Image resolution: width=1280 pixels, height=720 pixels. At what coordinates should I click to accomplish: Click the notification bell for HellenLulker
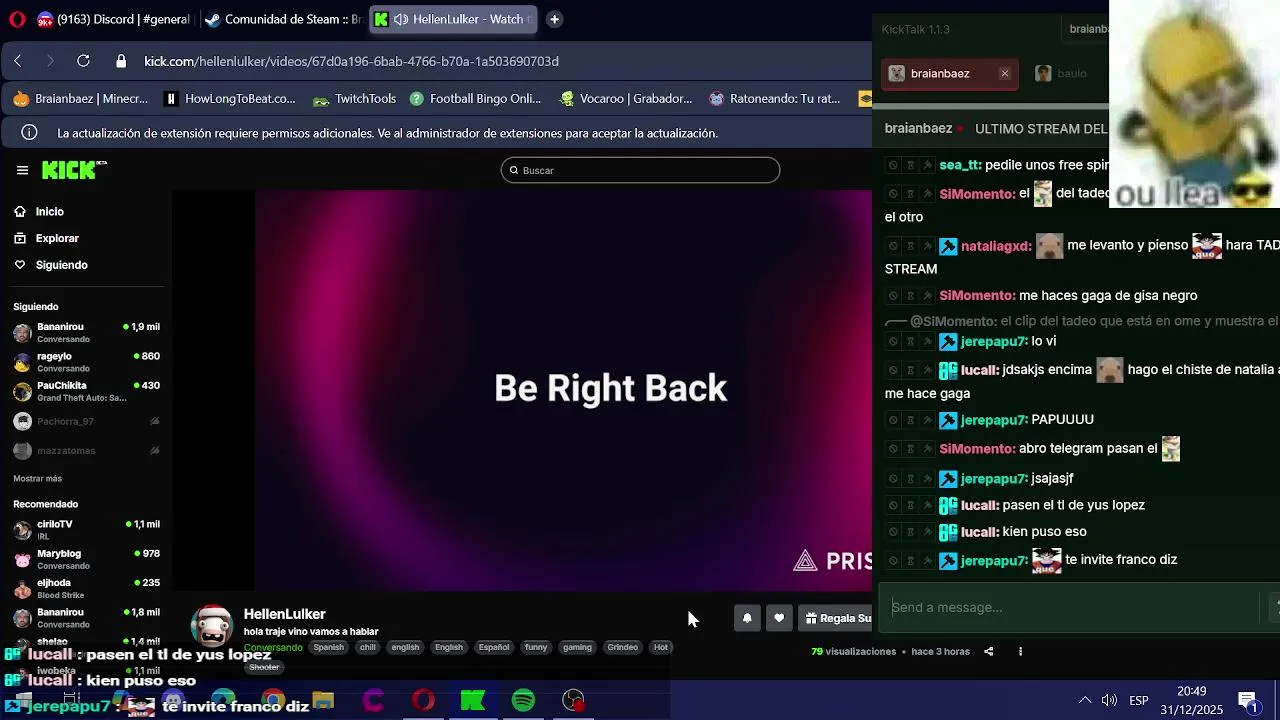pos(747,618)
